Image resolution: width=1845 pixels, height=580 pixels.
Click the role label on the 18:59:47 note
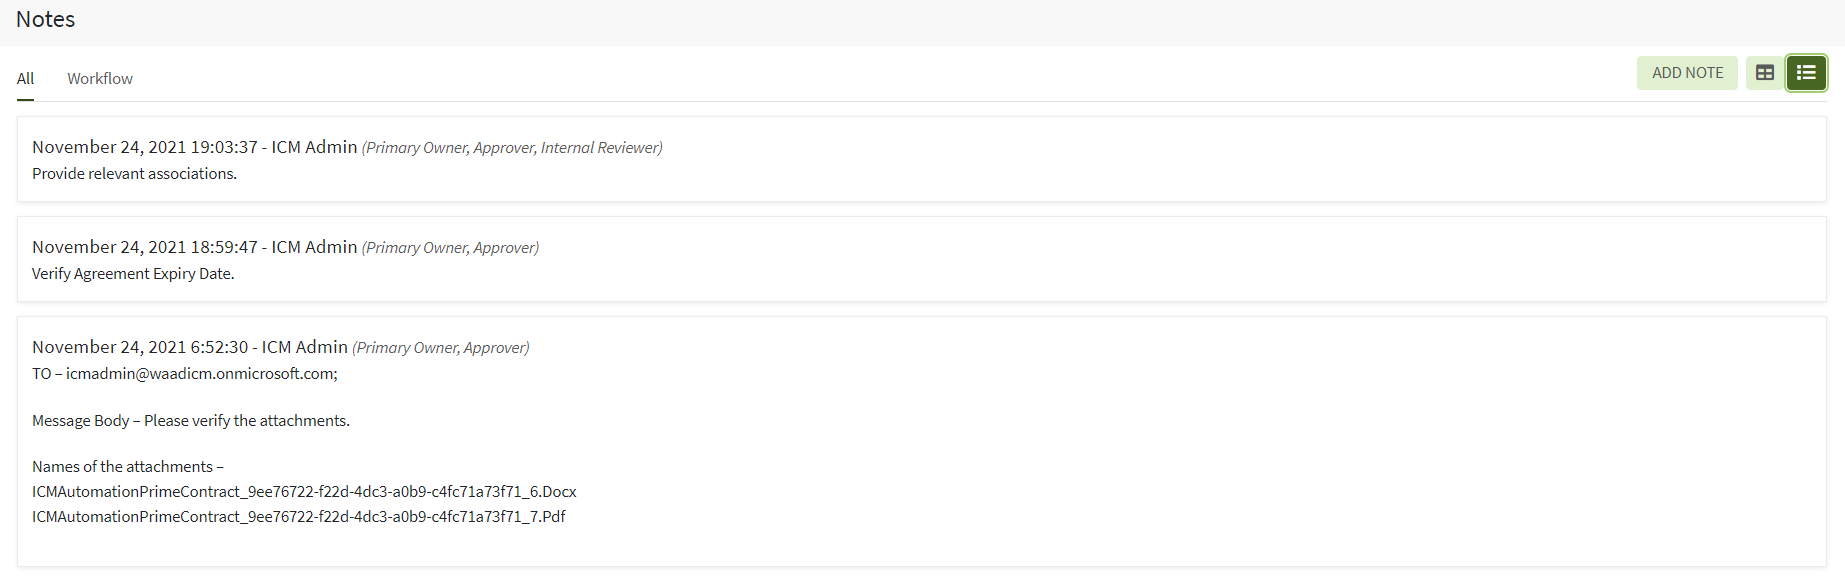pyautogui.click(x=450, y=248)
